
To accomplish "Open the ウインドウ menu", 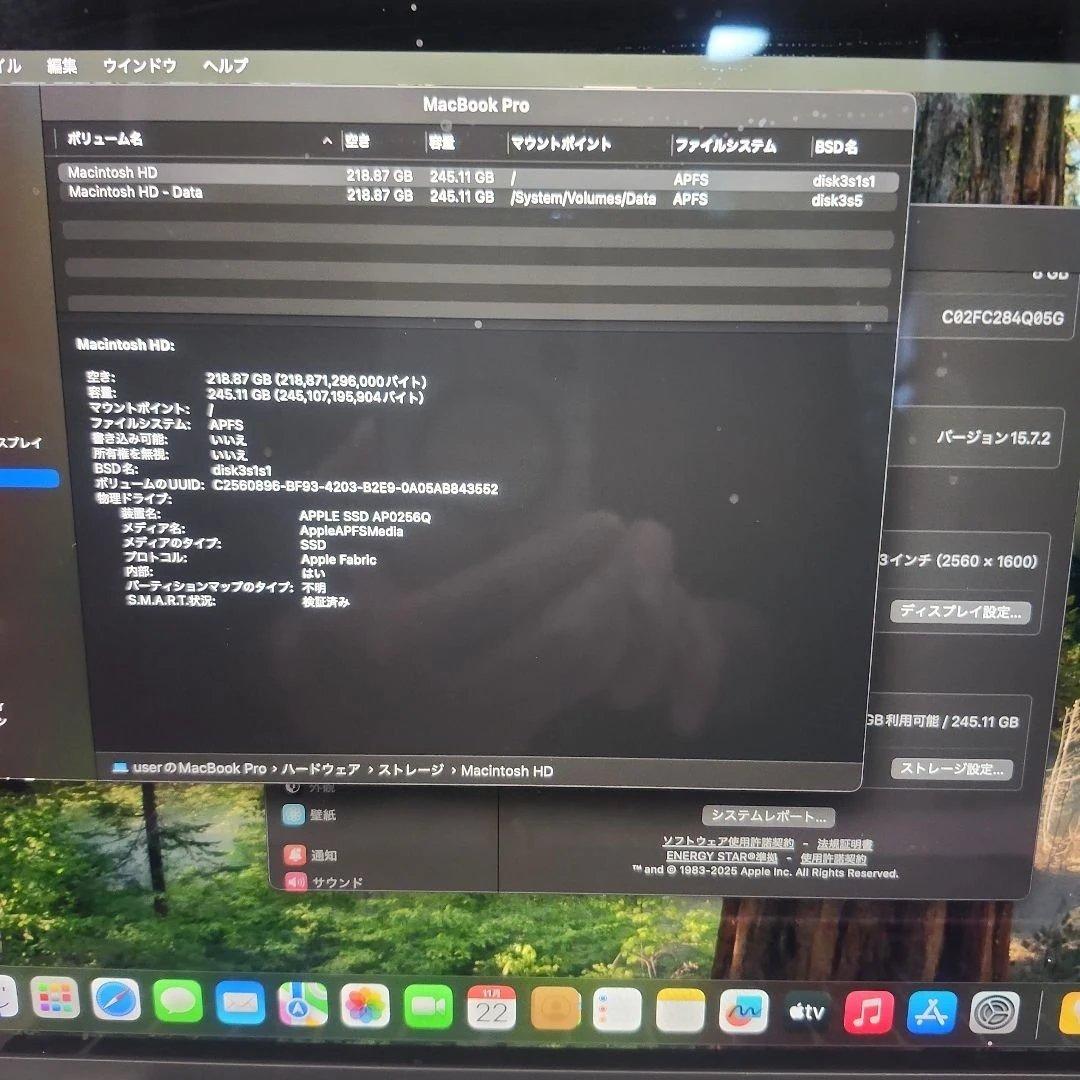I will pos(138,67).
